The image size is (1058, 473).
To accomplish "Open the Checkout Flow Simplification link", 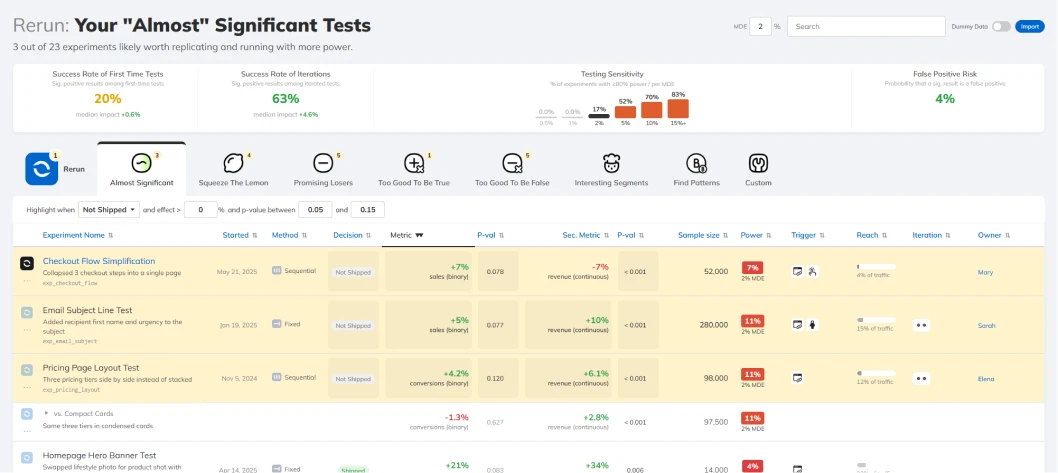I will (x=99, y=261).
